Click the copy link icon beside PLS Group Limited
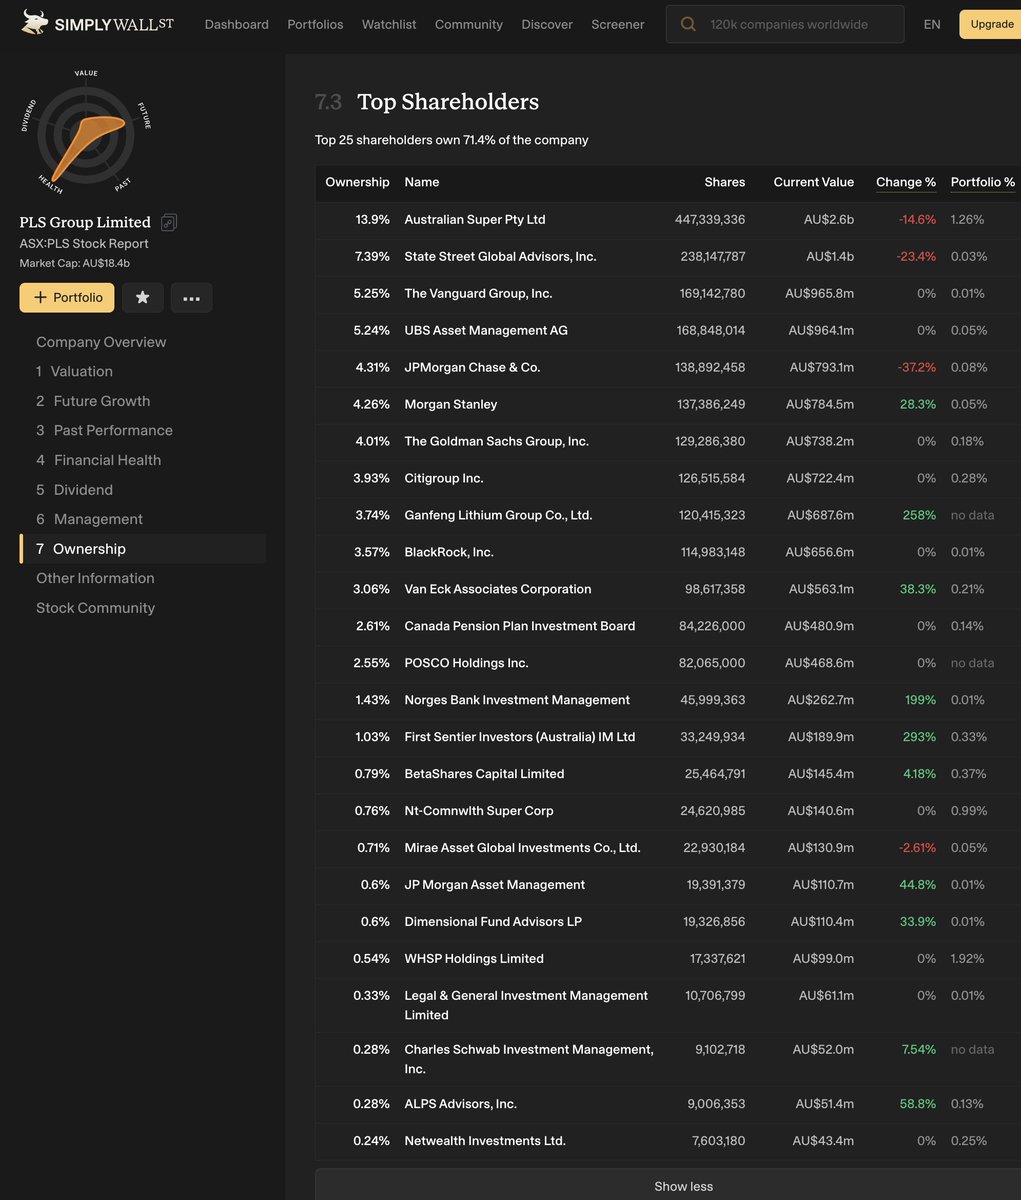This screenshot has width=1021, height=1200. 169,222
